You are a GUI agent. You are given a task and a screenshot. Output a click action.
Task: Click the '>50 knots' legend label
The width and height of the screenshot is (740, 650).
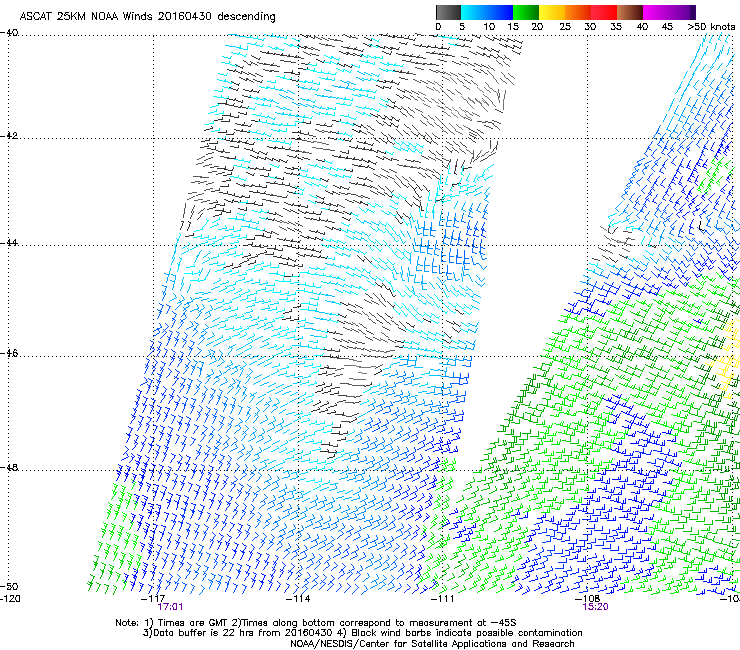[x=711, y=26]
